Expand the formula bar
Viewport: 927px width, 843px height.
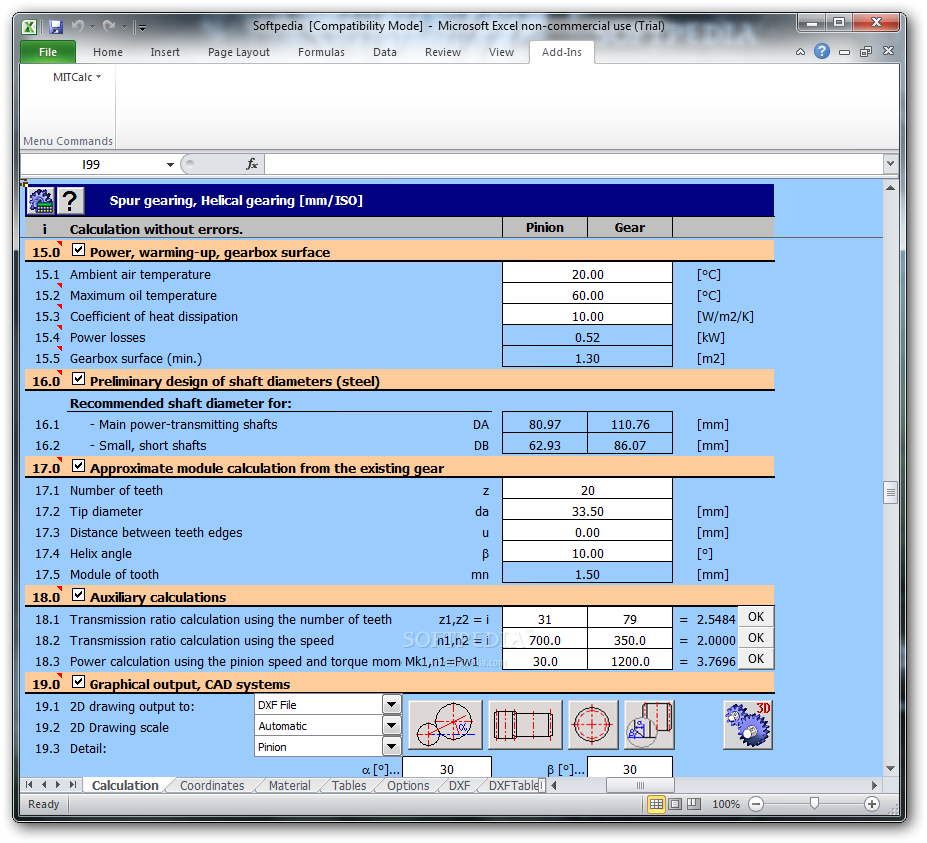click(x=890, y=164)
